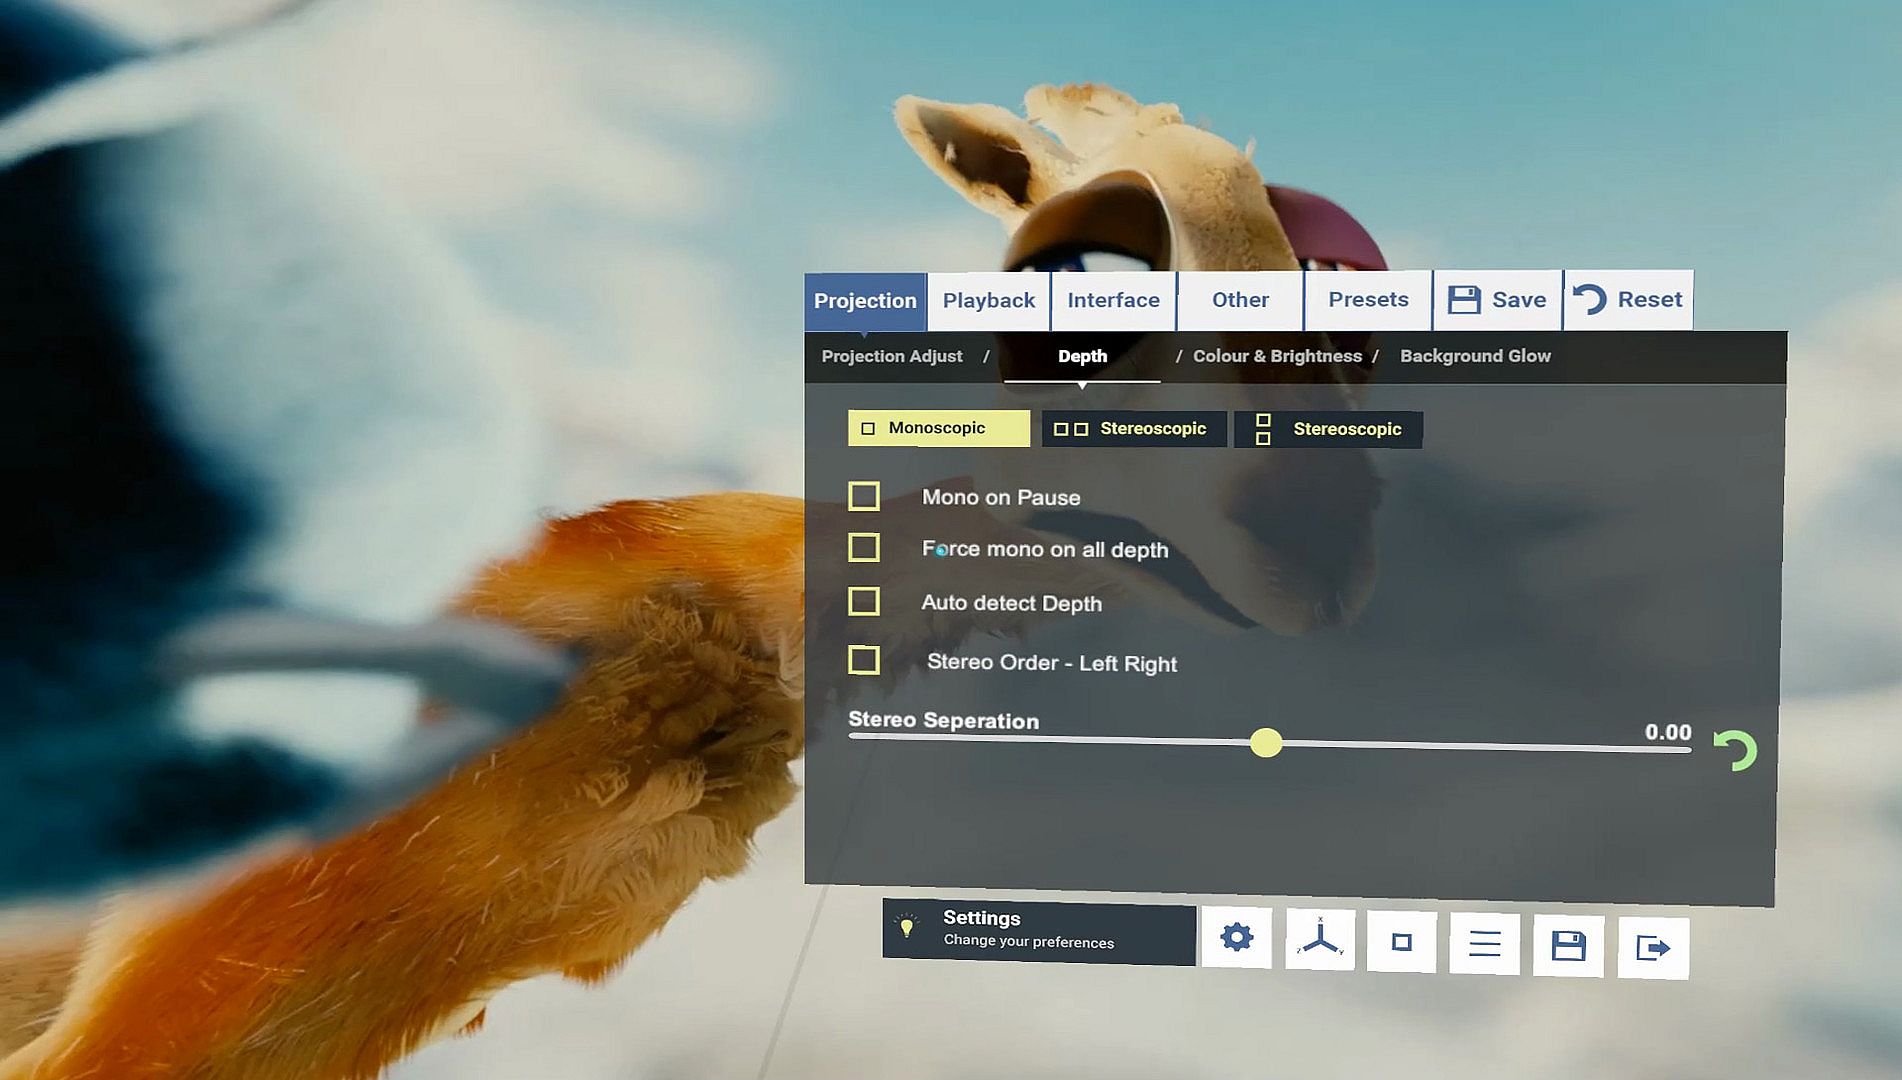Screen dimensions: 1902x1080
Task: Open the three-line list menu icon
Action: (x=1485, y=943)
